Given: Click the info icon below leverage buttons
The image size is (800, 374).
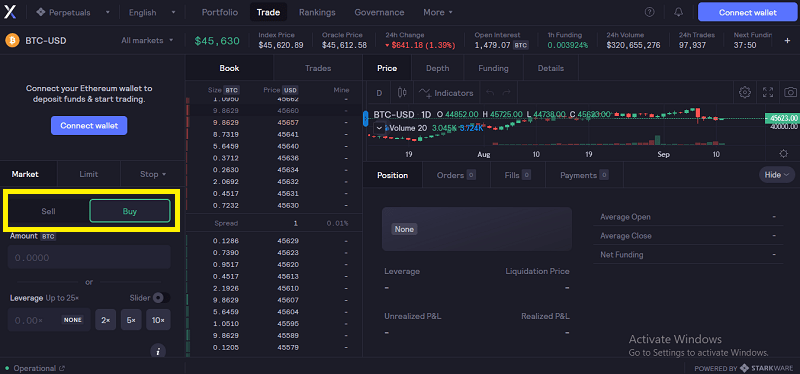Looking at the screenshot, I should pyautogui.click(x=158, y=351).
